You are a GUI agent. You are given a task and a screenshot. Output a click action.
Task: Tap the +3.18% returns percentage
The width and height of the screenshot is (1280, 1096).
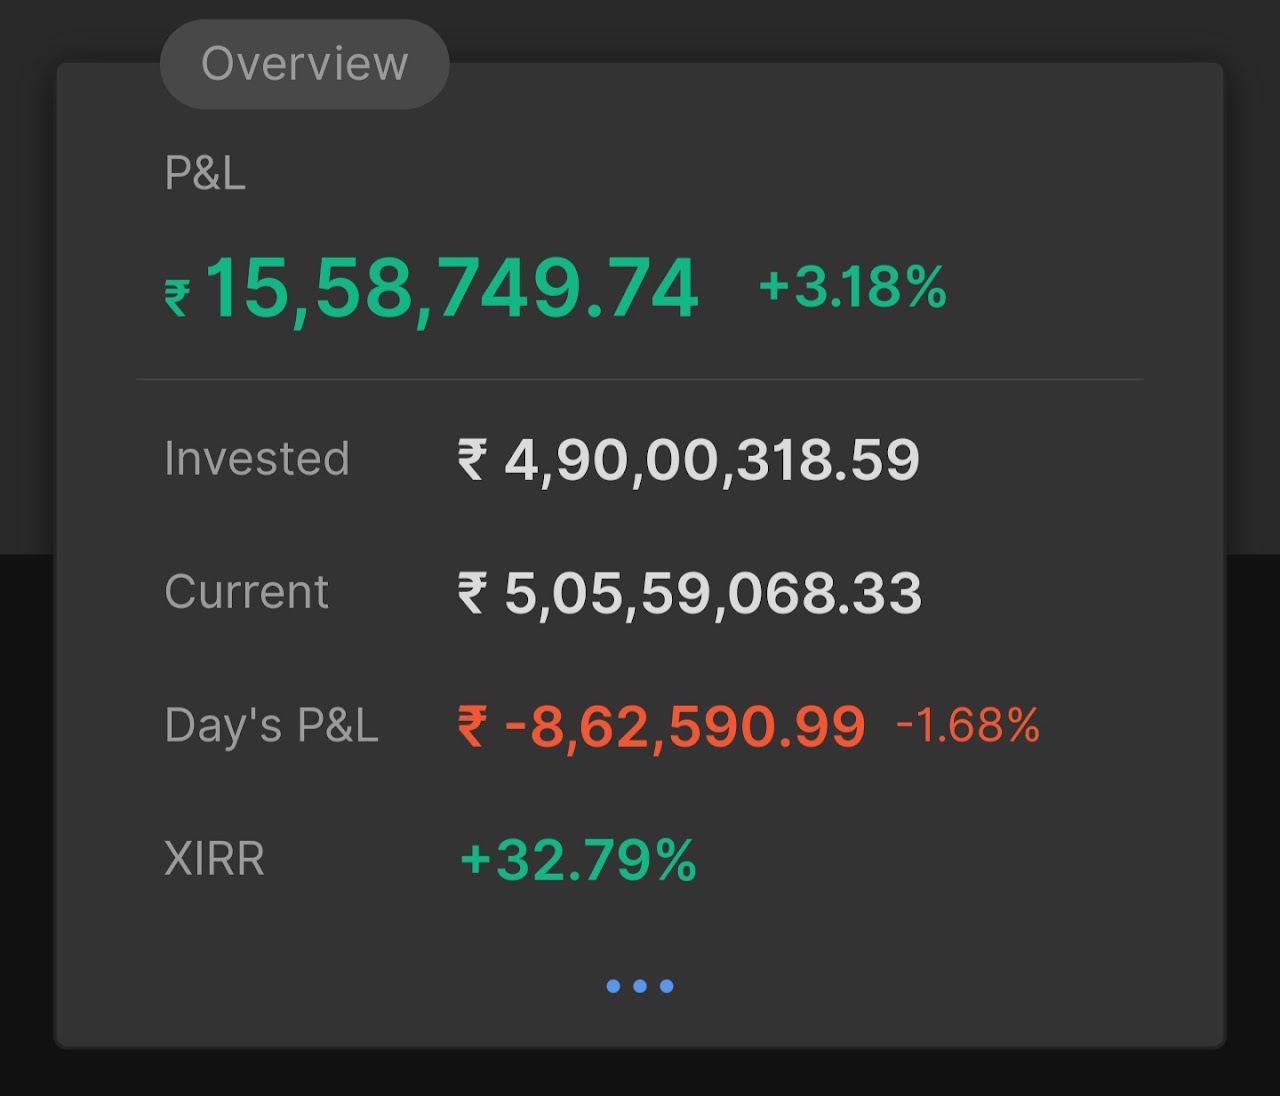(x=853, y=288)
